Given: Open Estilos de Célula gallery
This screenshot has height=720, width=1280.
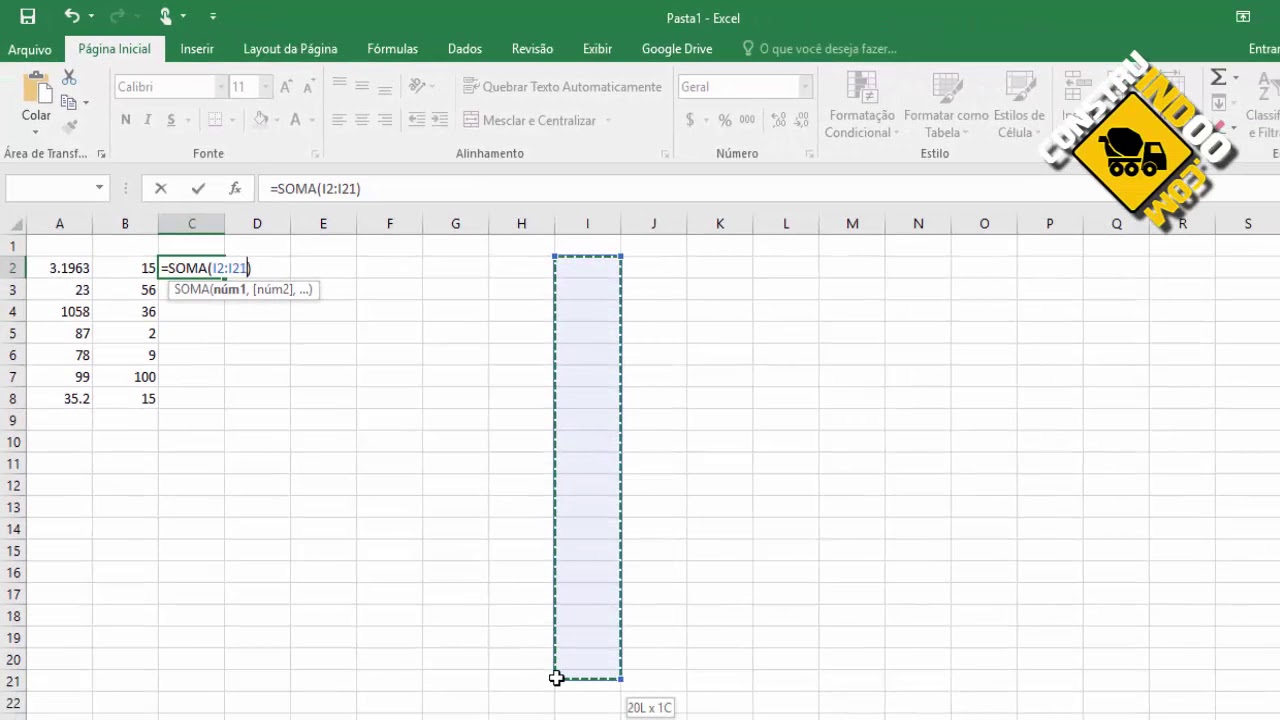Looking at the screenshot, I should point(1019,105).
